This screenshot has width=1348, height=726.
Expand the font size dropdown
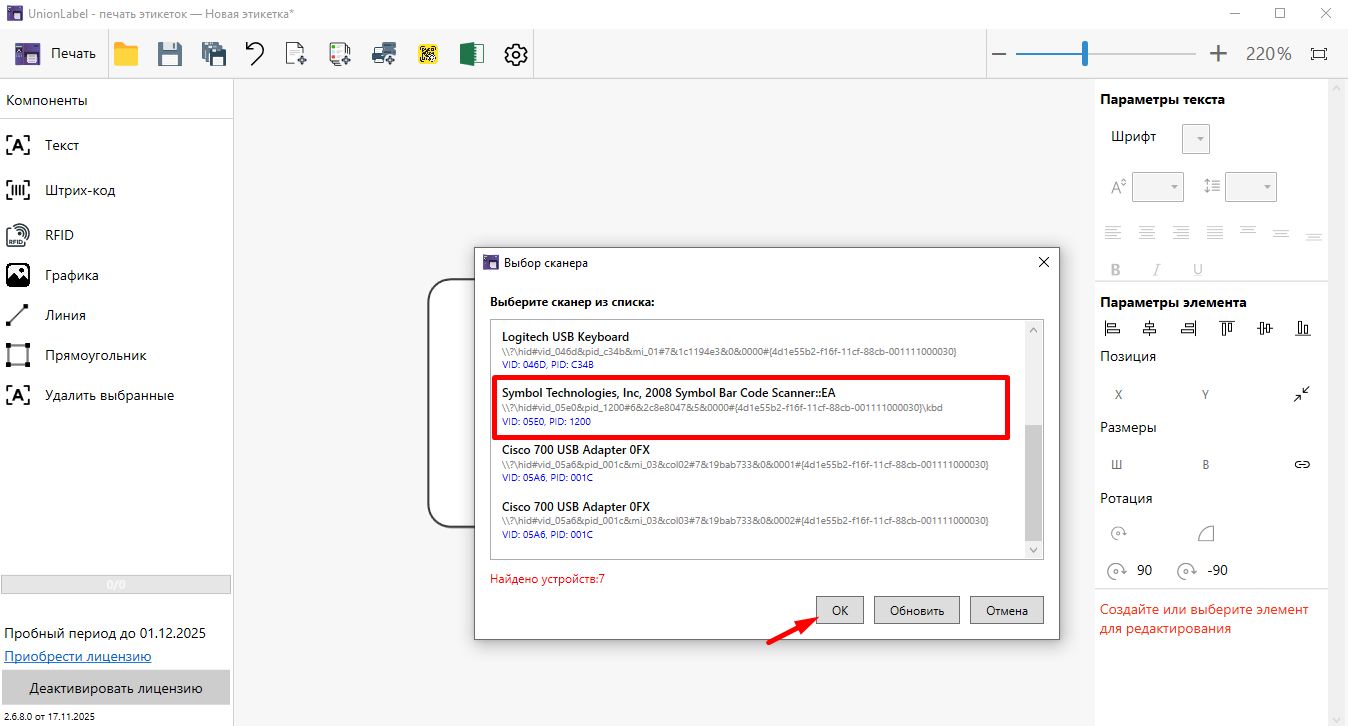point(1158,186)
